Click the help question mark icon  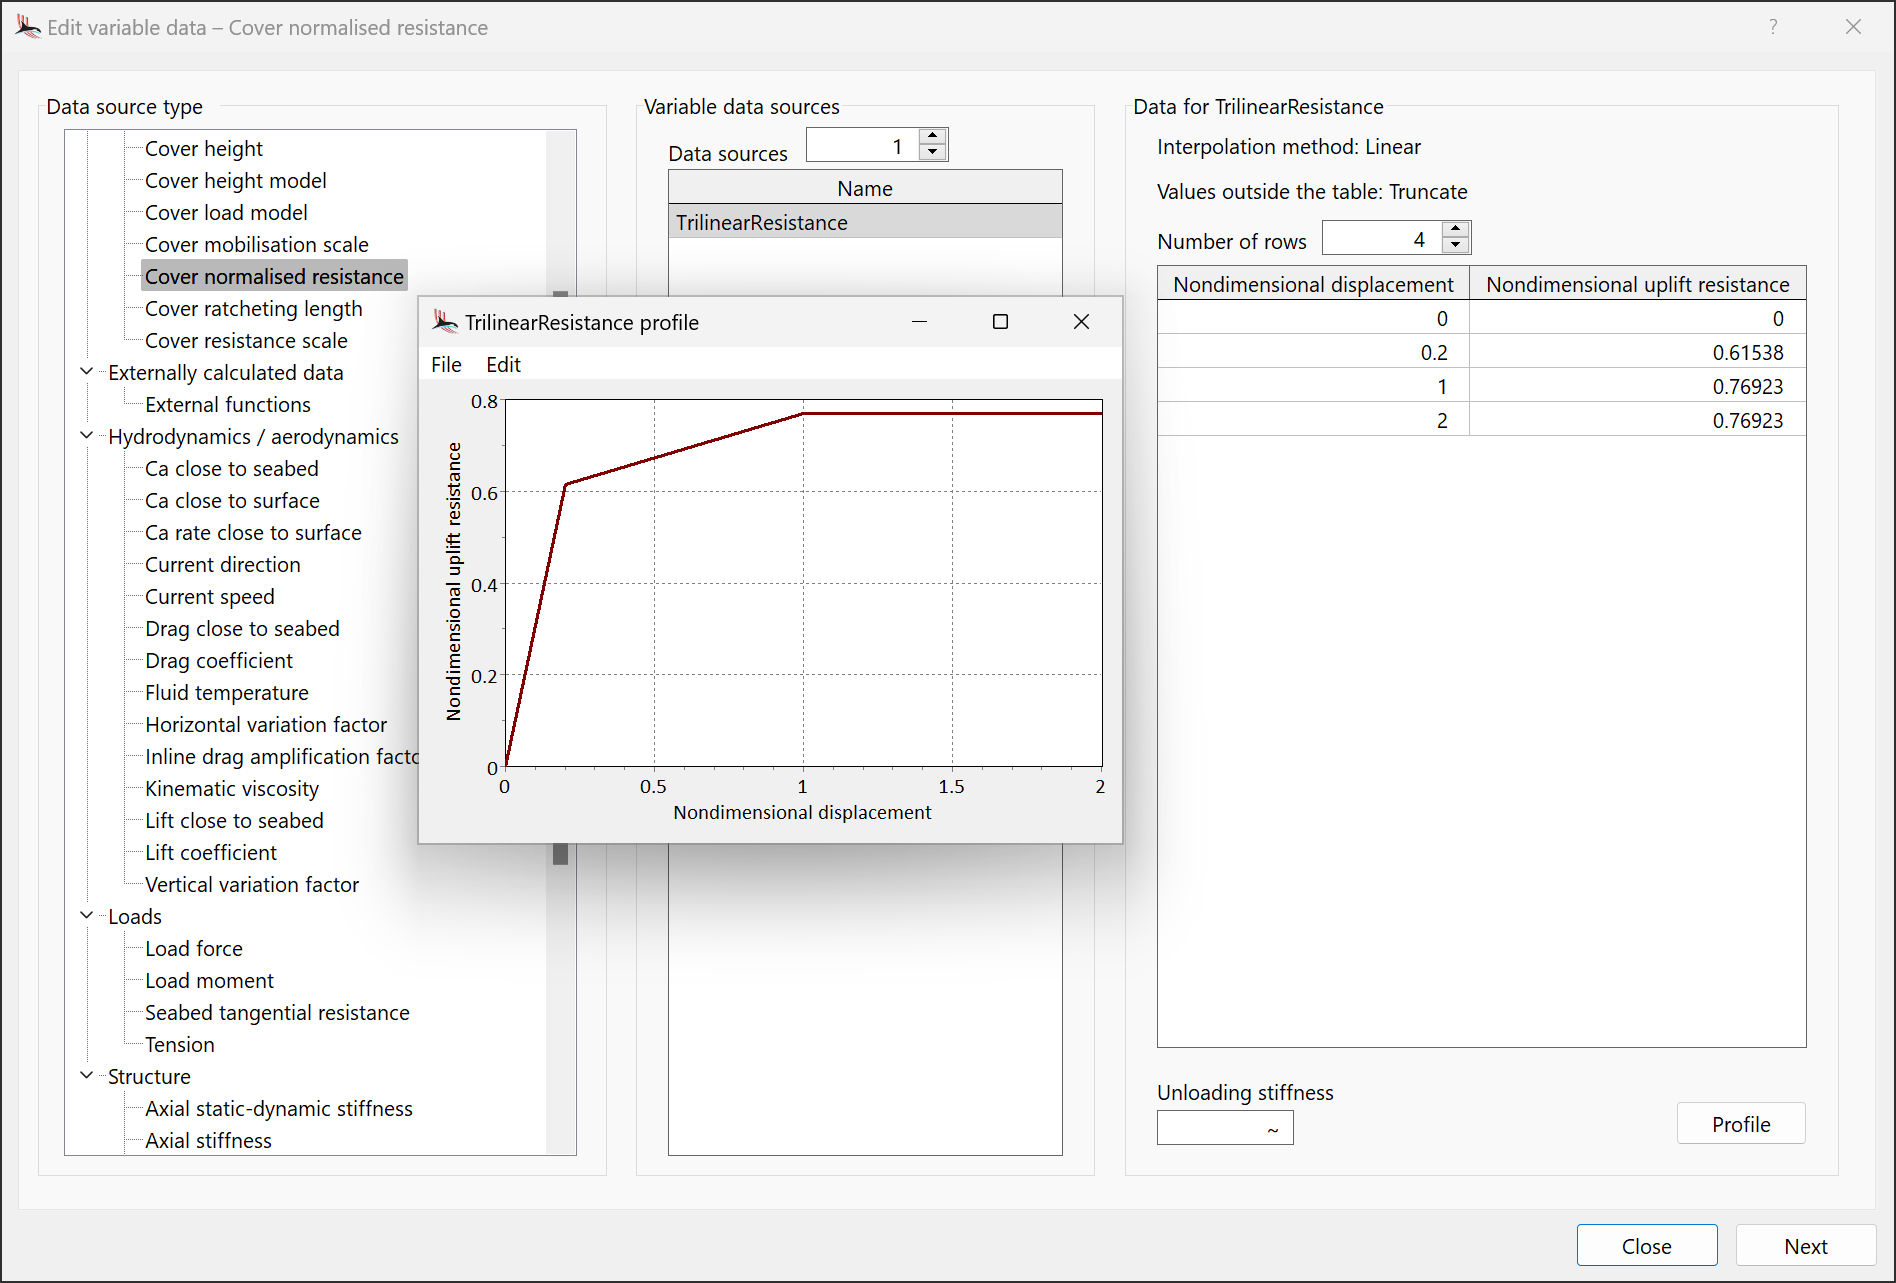[1773, 27]
